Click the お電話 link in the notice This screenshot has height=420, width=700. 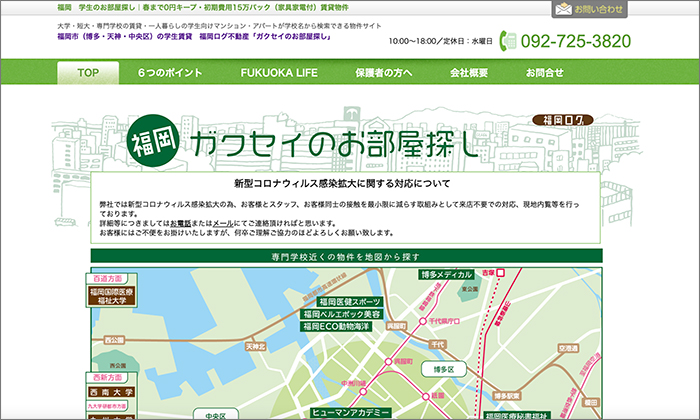(180, 223)
